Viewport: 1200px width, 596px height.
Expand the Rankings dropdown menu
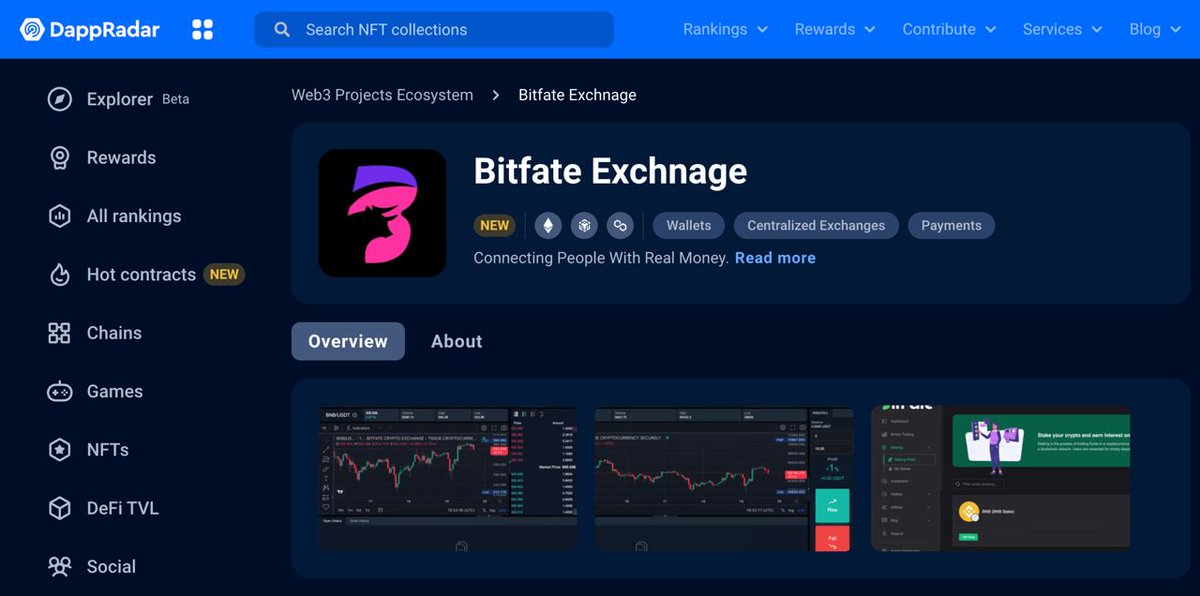725,30
